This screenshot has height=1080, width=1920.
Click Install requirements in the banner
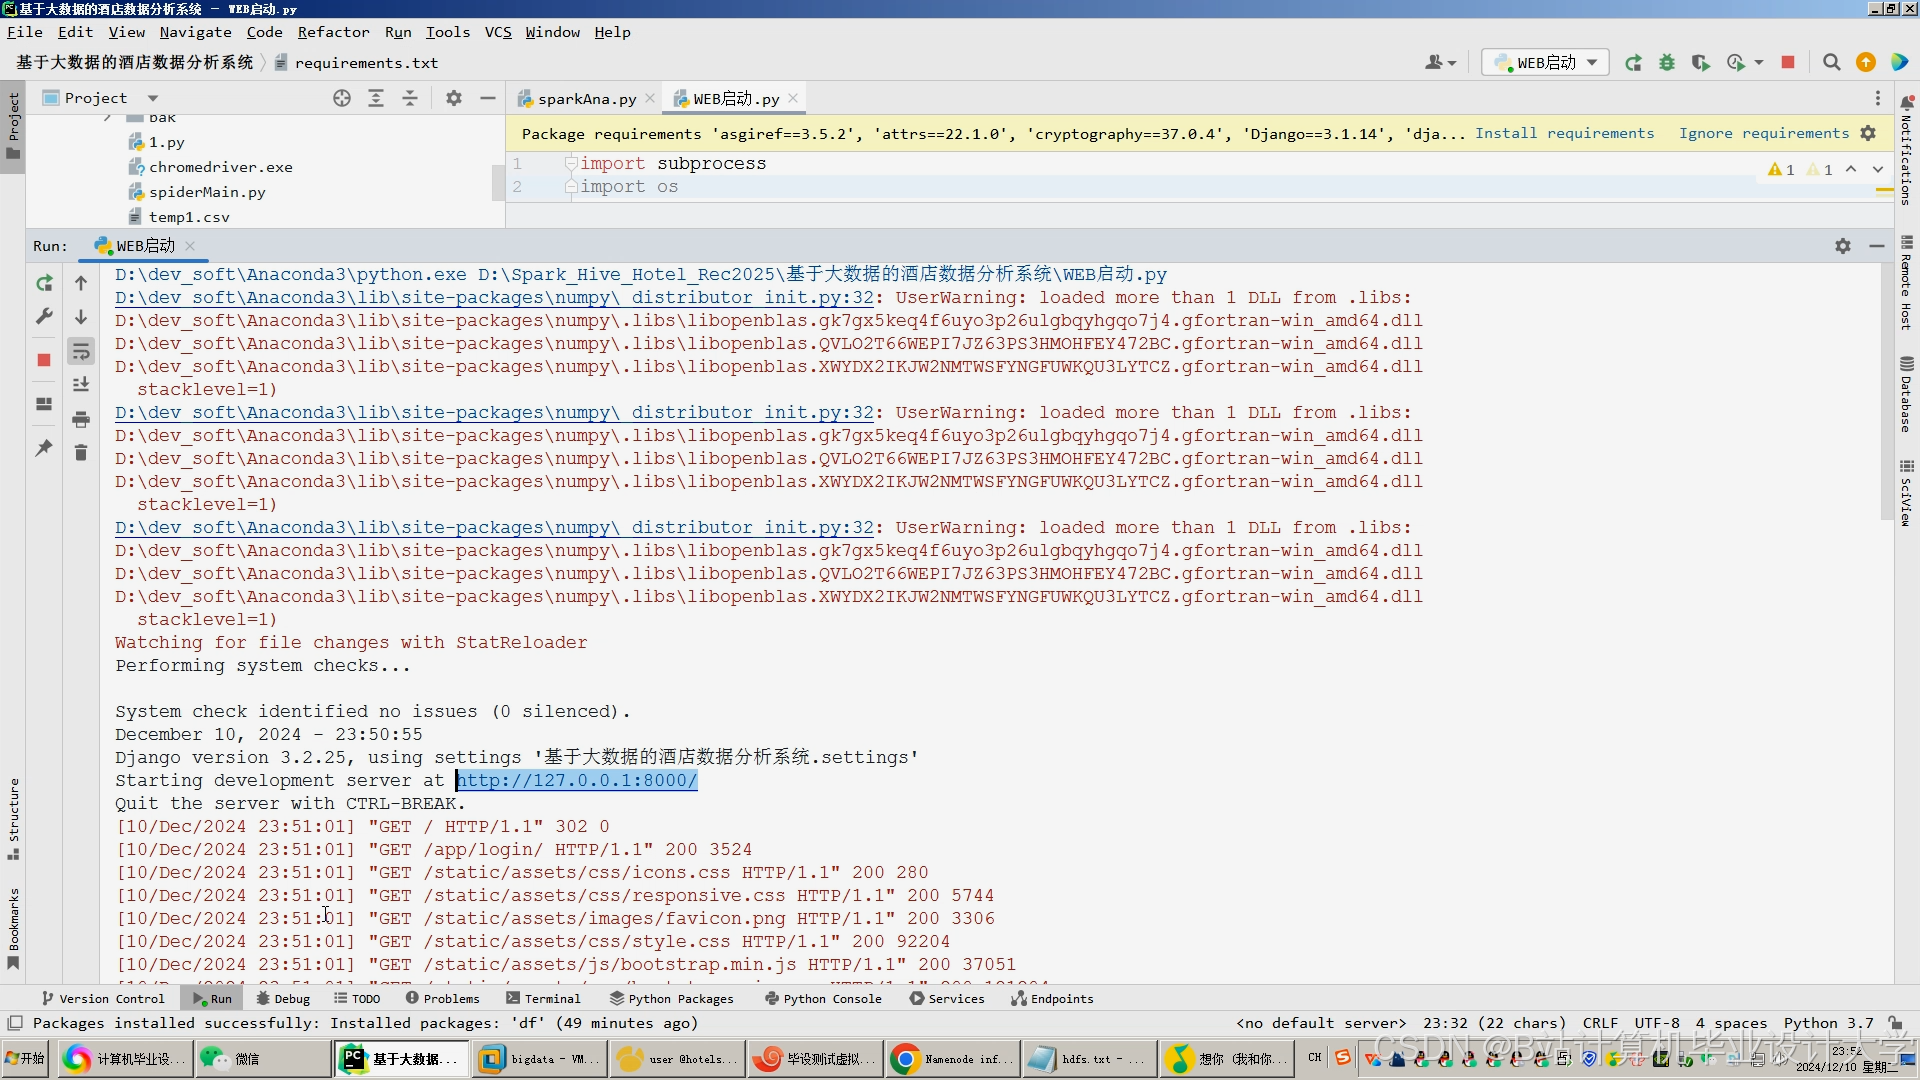(x=1565, y=133)
